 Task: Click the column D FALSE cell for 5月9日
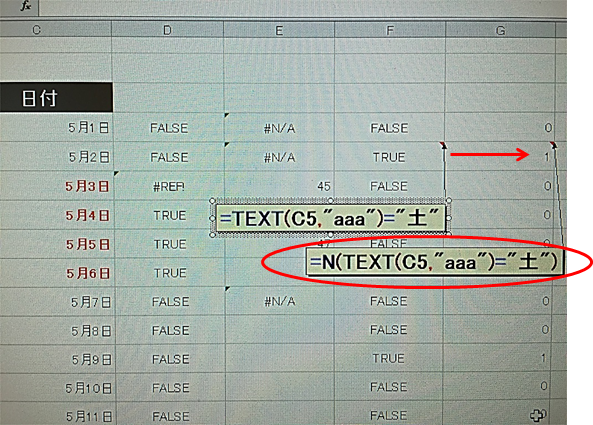click(171, 359)
